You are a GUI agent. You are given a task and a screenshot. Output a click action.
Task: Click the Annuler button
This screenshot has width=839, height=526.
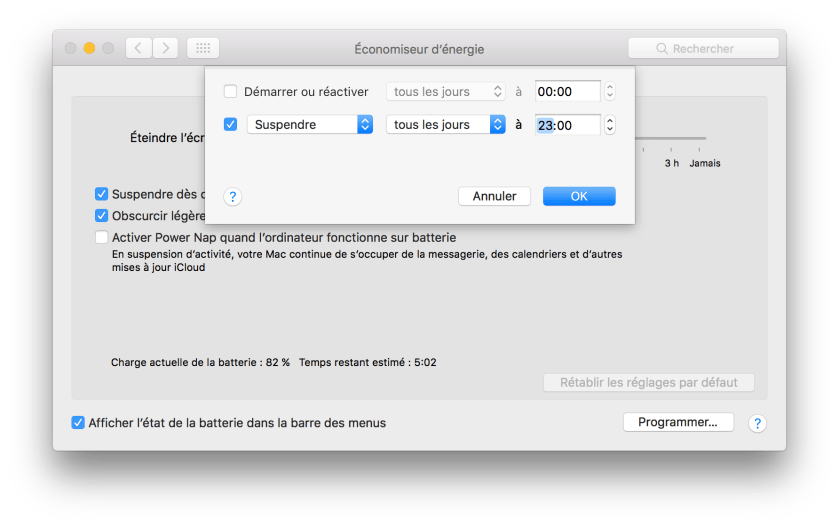494,196
